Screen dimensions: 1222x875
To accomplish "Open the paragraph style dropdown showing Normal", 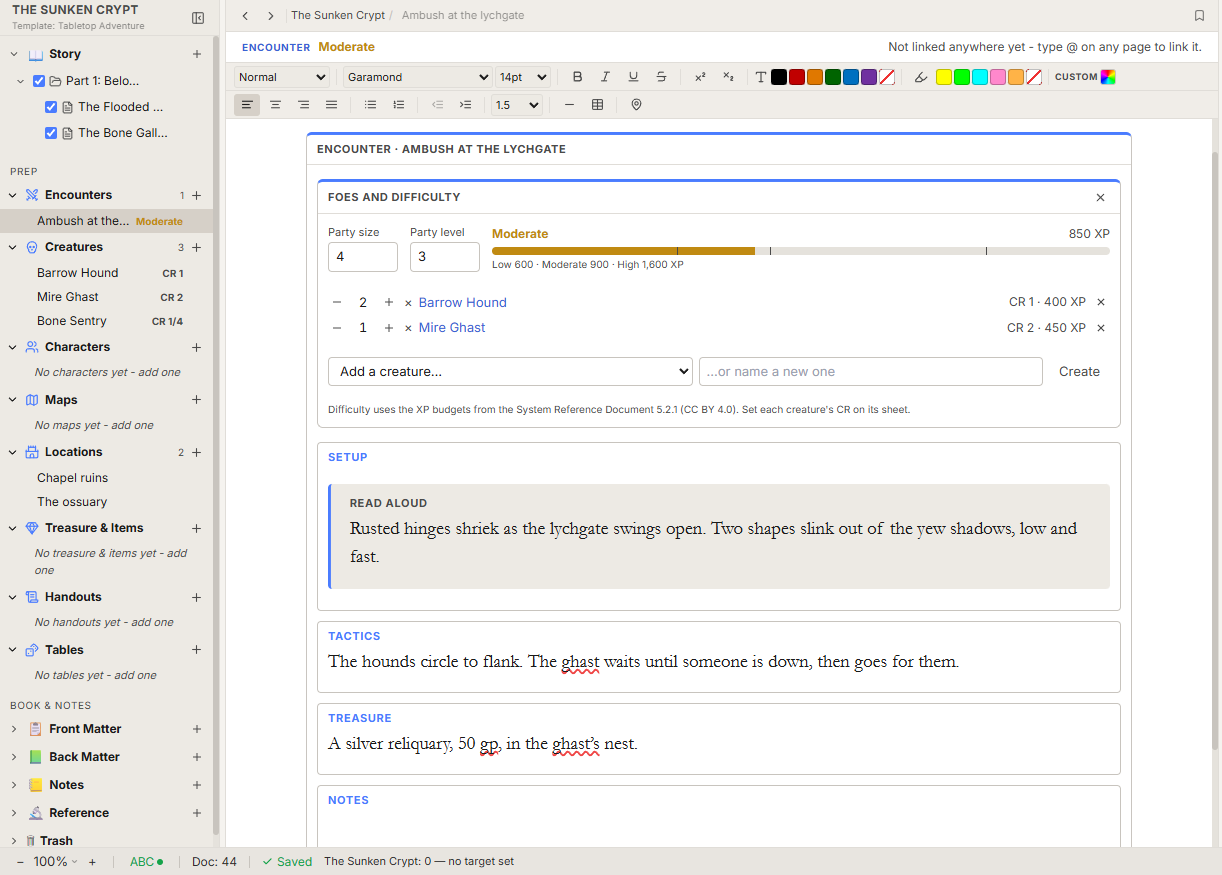I will pos(282,77).
